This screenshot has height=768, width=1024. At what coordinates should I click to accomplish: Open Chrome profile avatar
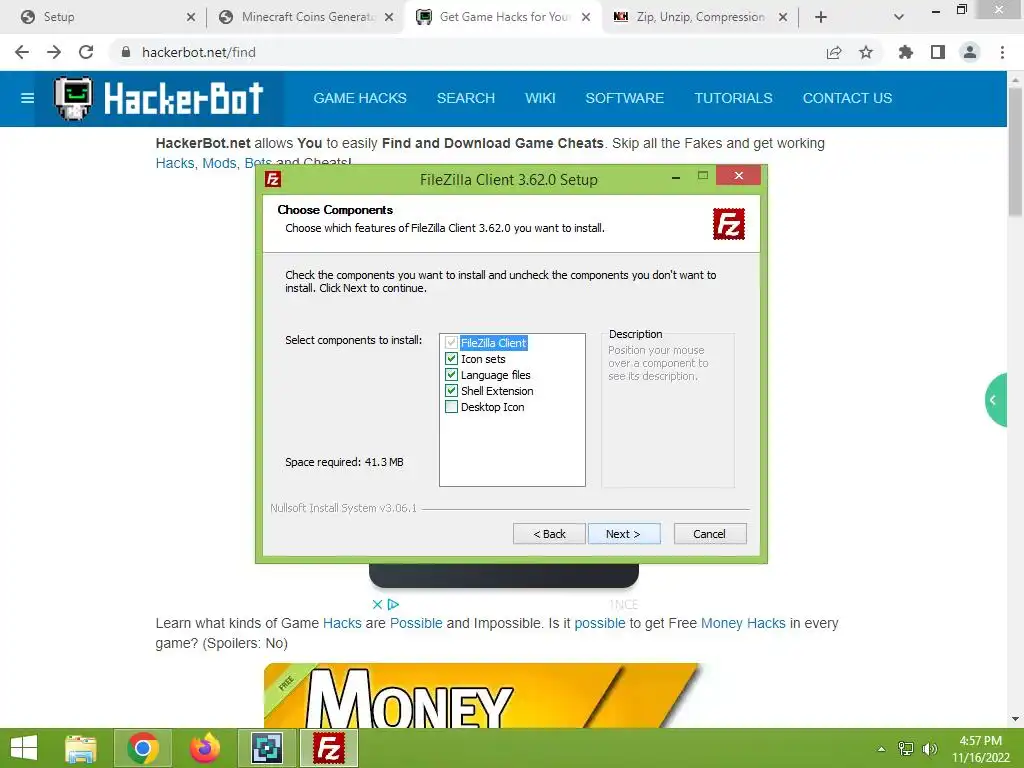pyautogui.click(x=970, y=52)
